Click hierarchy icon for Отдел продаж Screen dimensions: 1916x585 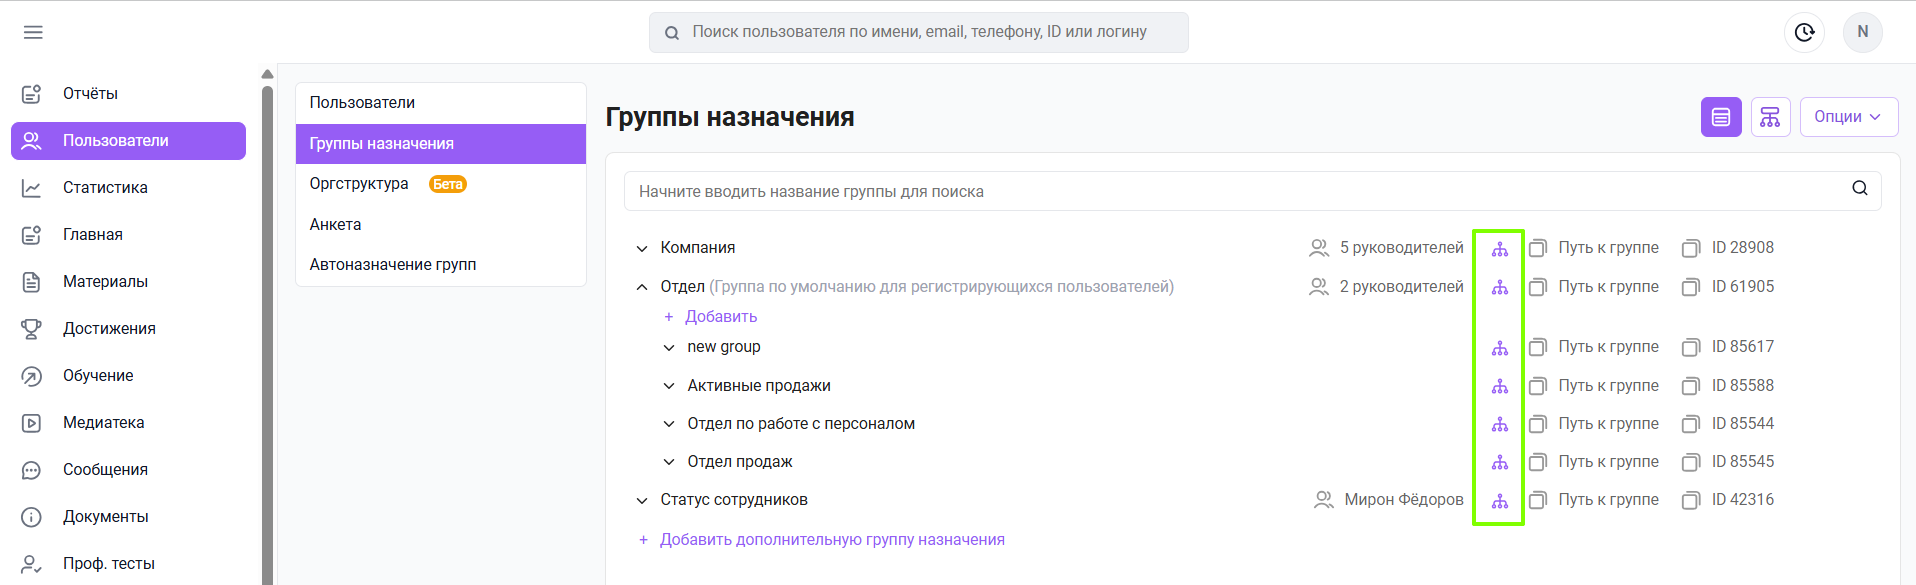pyautogui.click(x=1499, y=462)
